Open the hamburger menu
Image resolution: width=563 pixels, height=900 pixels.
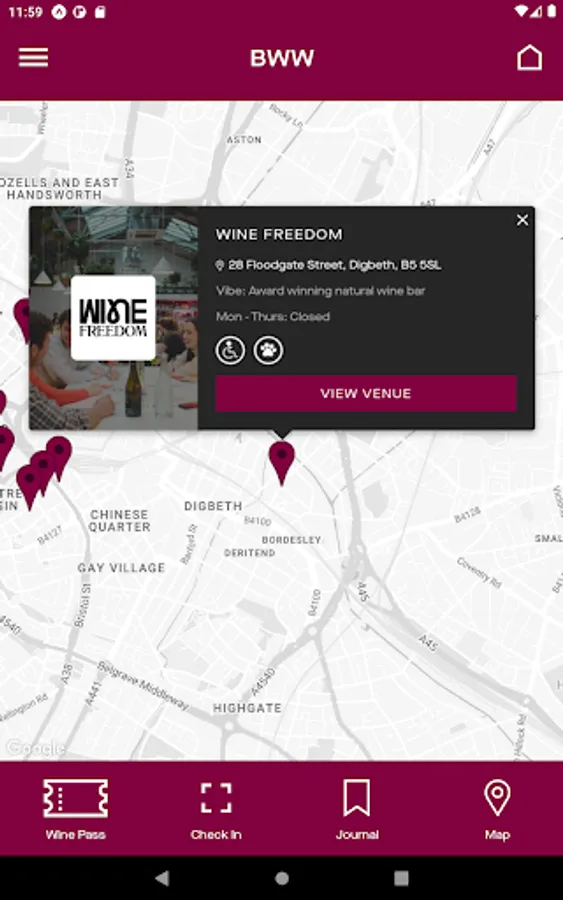(33, 57)
